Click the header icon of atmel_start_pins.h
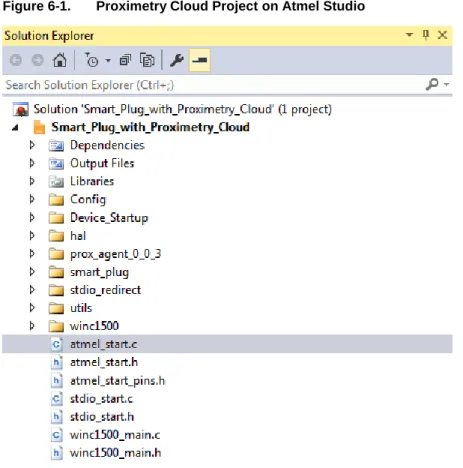 (56, 381)
